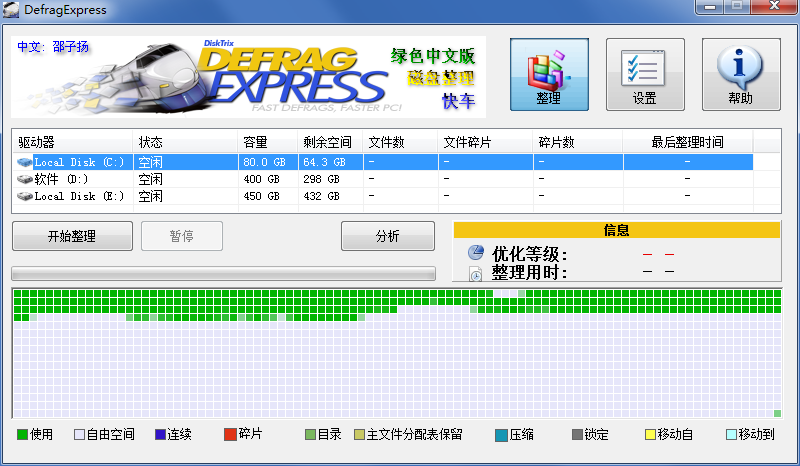
Task: Click 空闲 status in the D: row
Action: [151, 179]
